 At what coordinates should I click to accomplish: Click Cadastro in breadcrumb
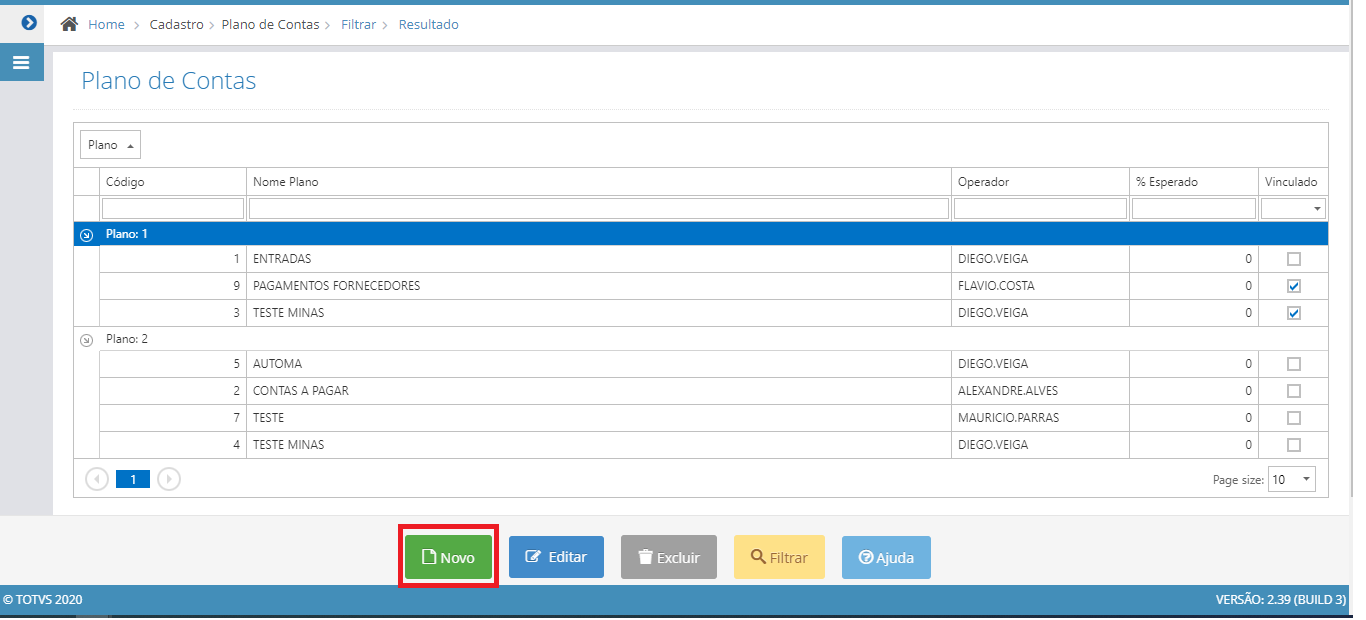(x=177, y=24)
